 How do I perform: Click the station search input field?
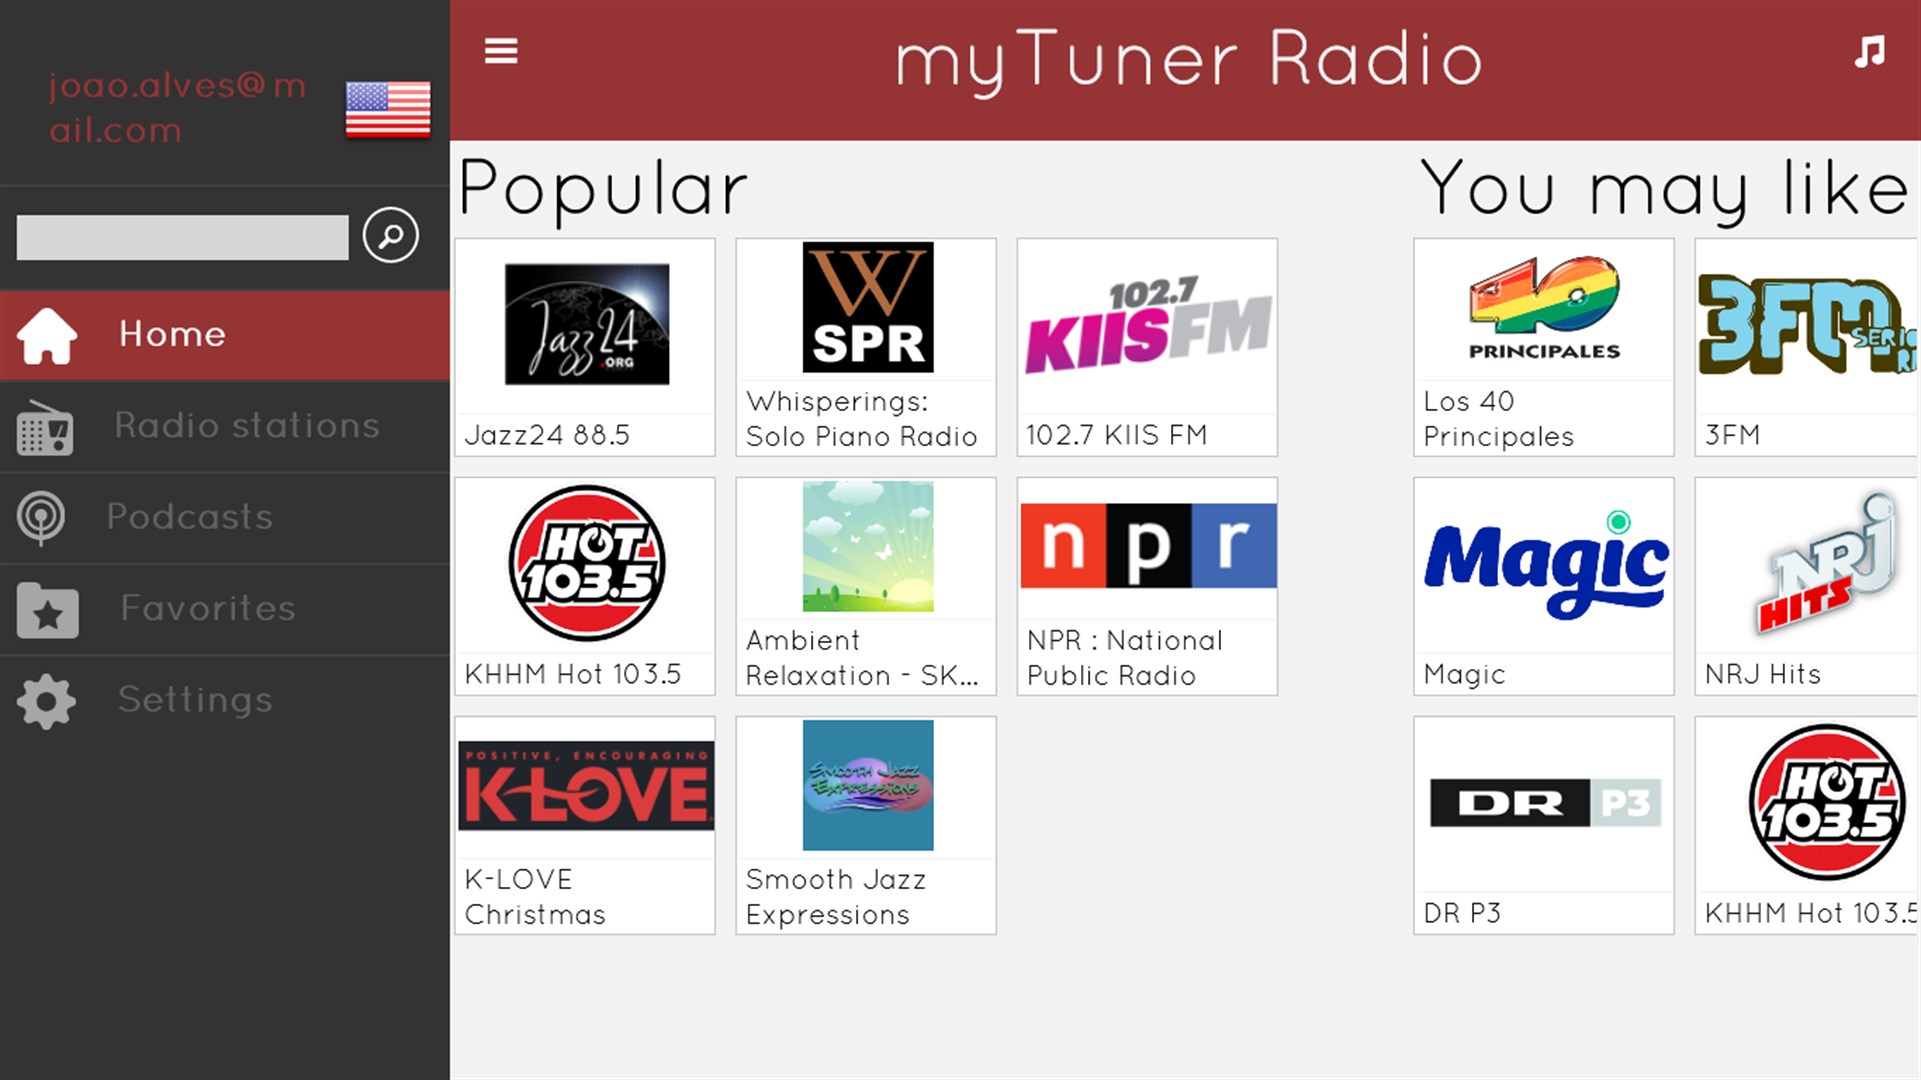pyautogui.click(x=182, y=238)
